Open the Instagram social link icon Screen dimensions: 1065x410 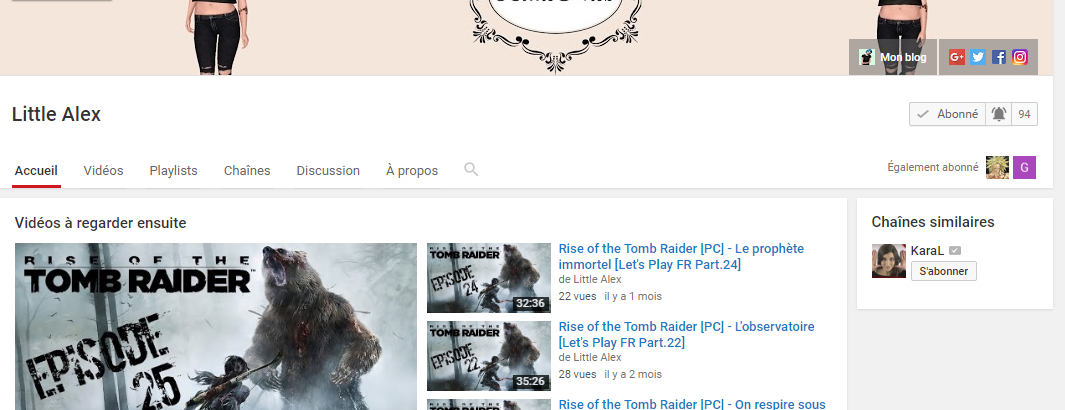1019,58
